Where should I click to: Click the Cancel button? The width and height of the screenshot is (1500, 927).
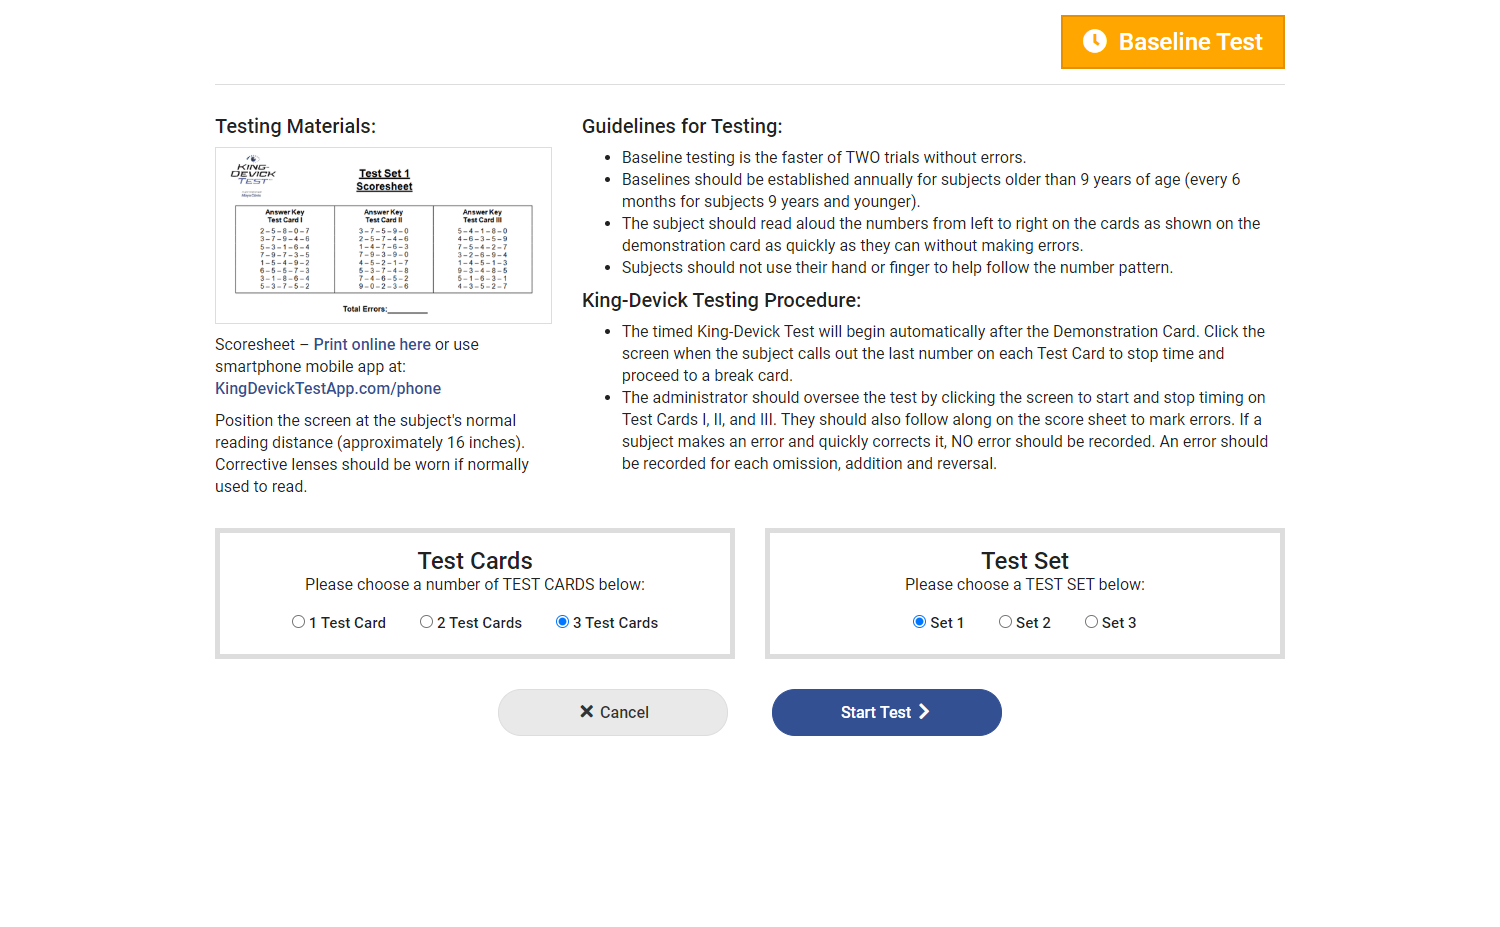[x=612, y=712]
